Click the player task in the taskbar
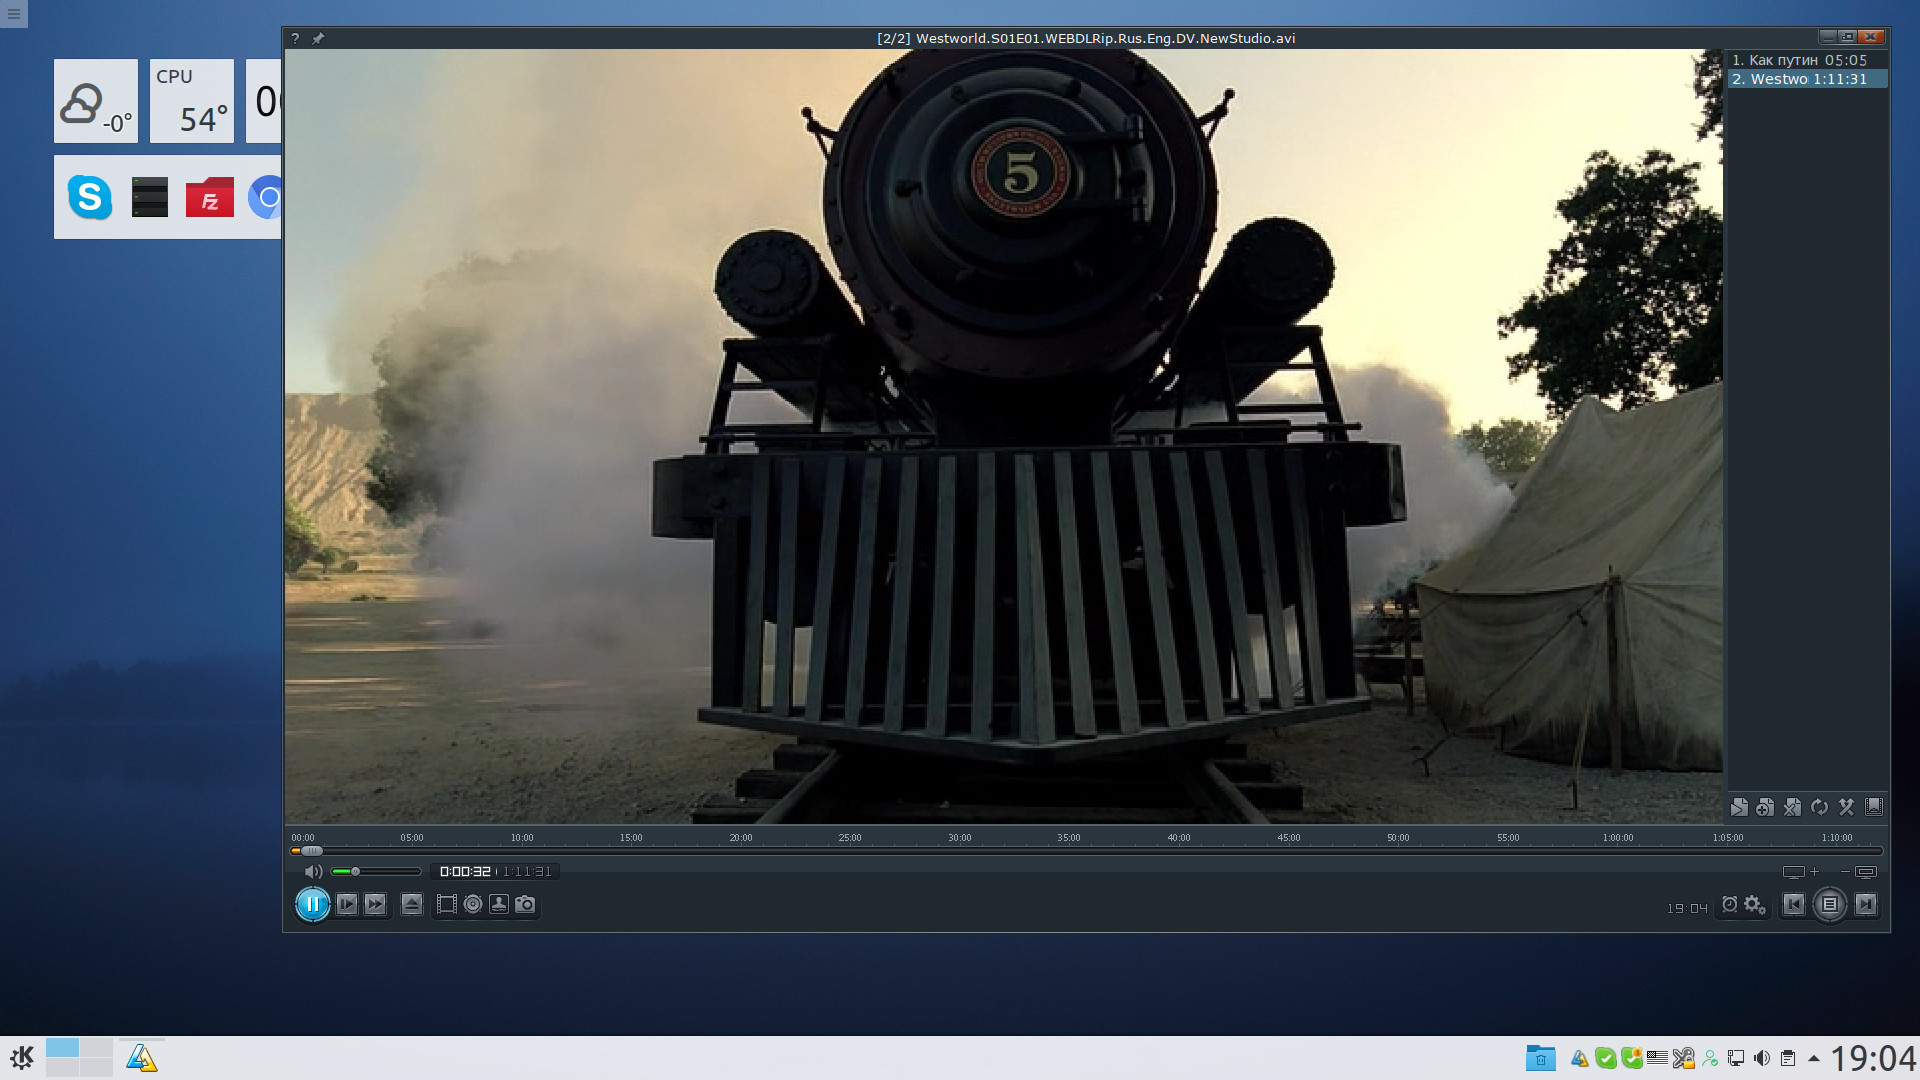This screenshot has height=1080, width=1920. tap(142, 1058)
